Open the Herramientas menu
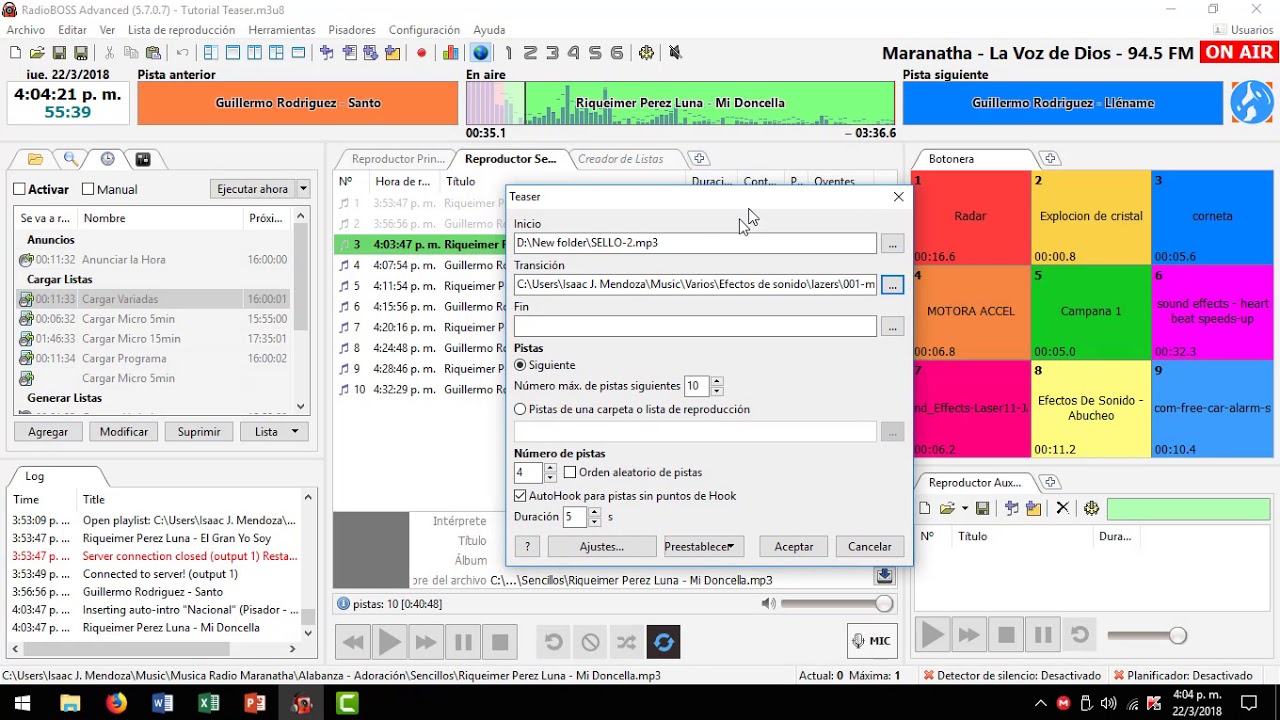Viewport: 1280px width, 720px height. click(282, 30)
